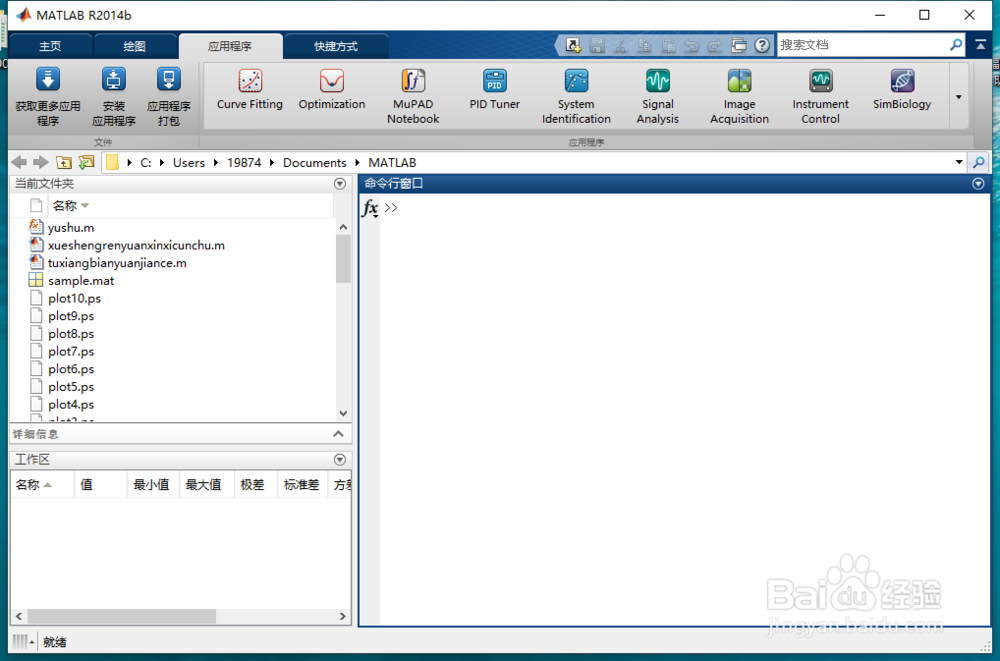Click the browse for folder icon

point(86,163)
